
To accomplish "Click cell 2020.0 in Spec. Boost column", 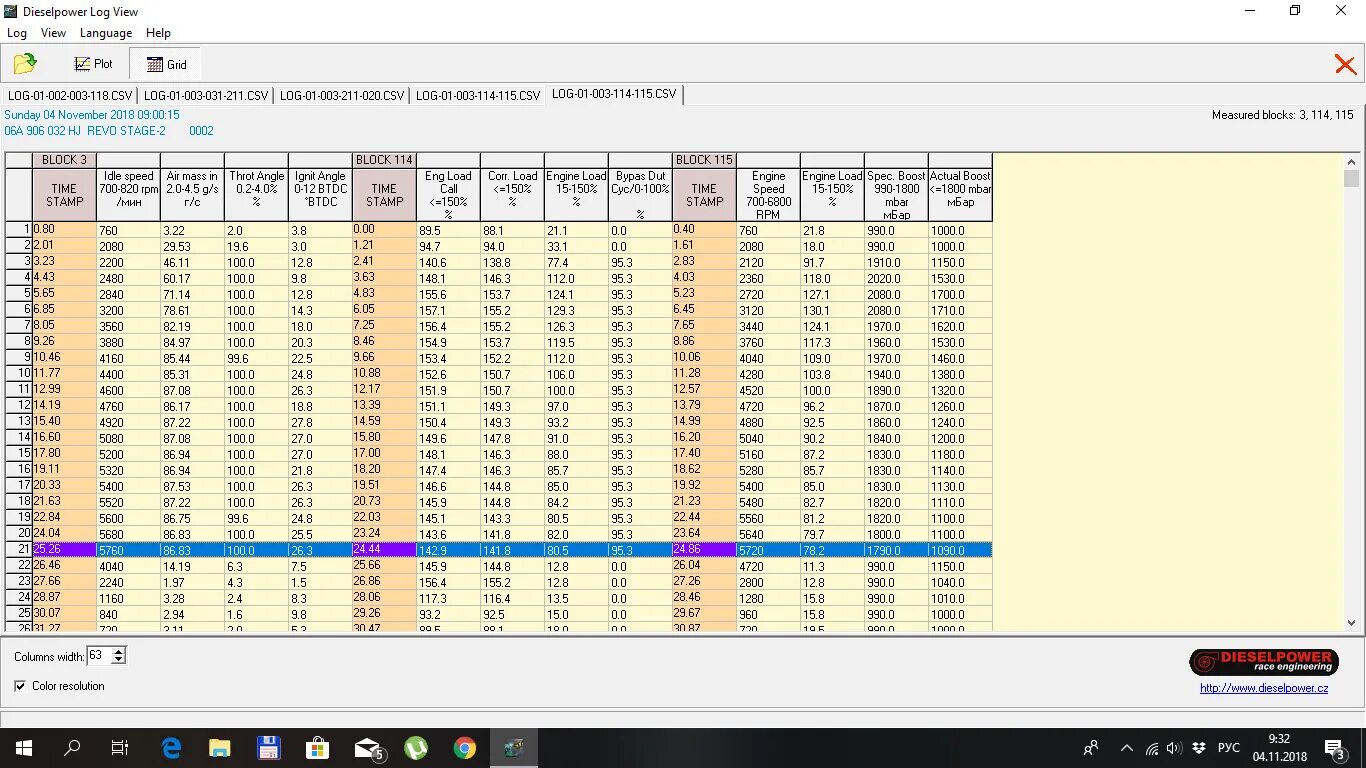I will tap(896, 278).
